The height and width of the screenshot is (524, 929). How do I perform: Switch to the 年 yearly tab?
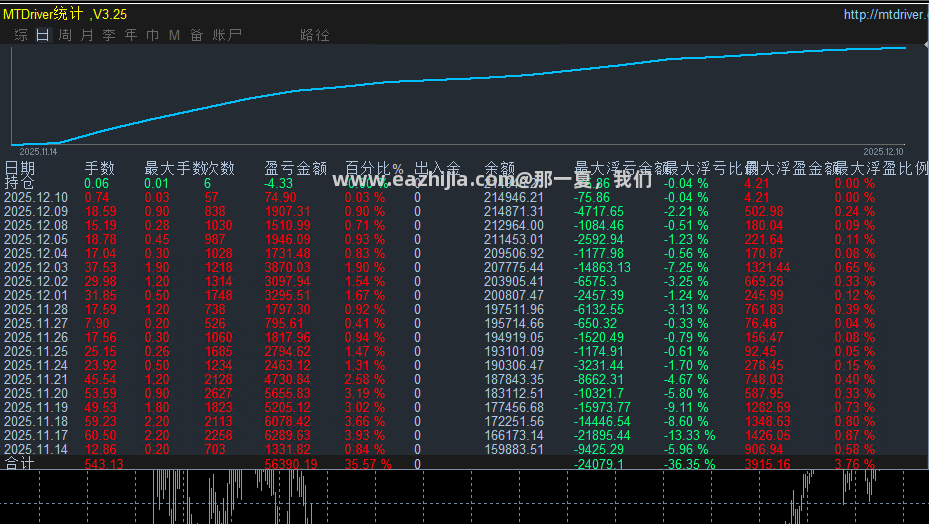[131, 35]
